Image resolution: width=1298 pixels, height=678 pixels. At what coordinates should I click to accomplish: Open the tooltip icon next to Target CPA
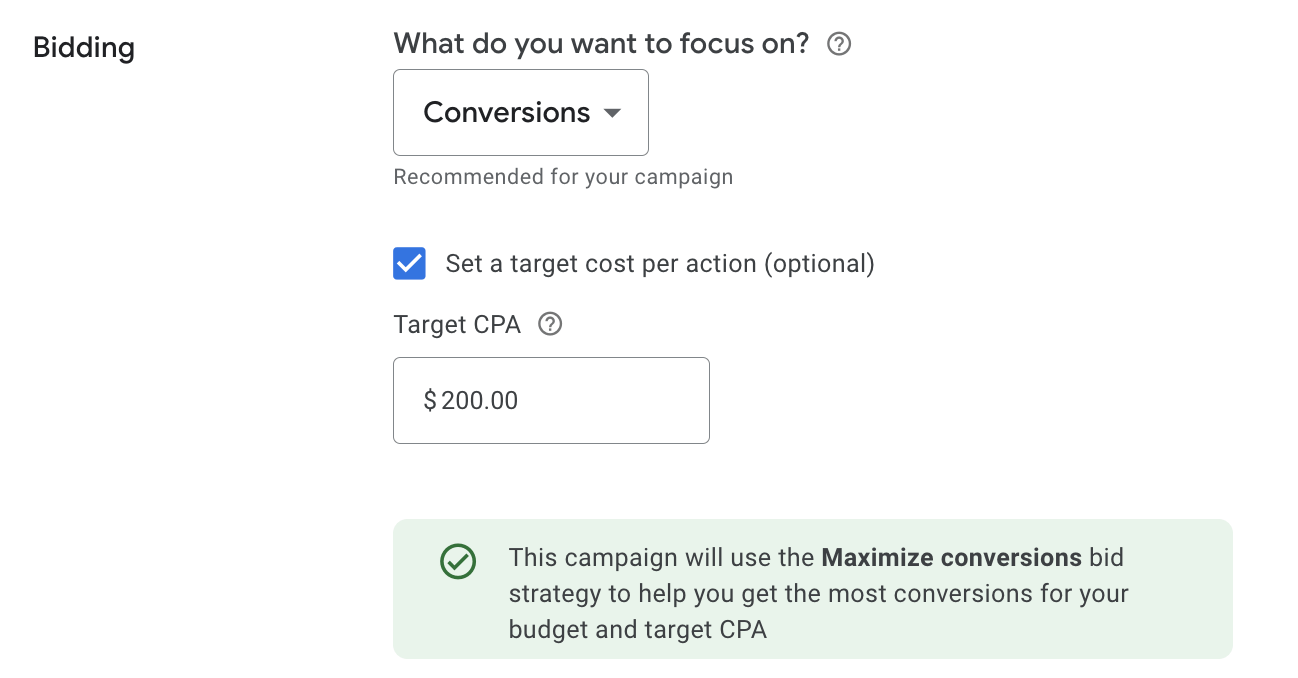coord(550,324)
